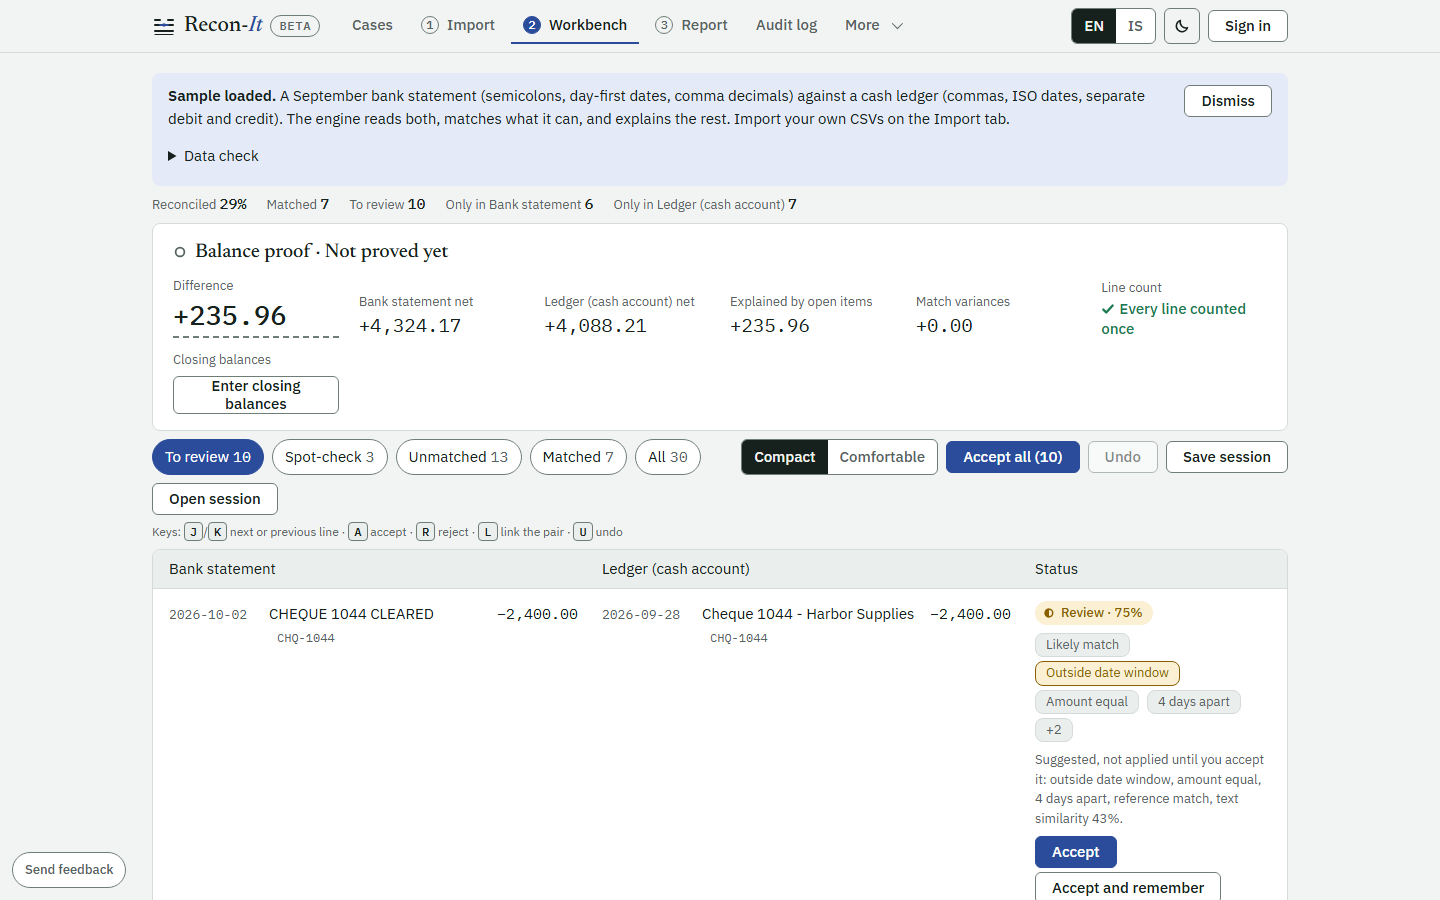1440x900 pixels.
Task: Click the Reconciled 29% stat
Action: tap(200, 204)
